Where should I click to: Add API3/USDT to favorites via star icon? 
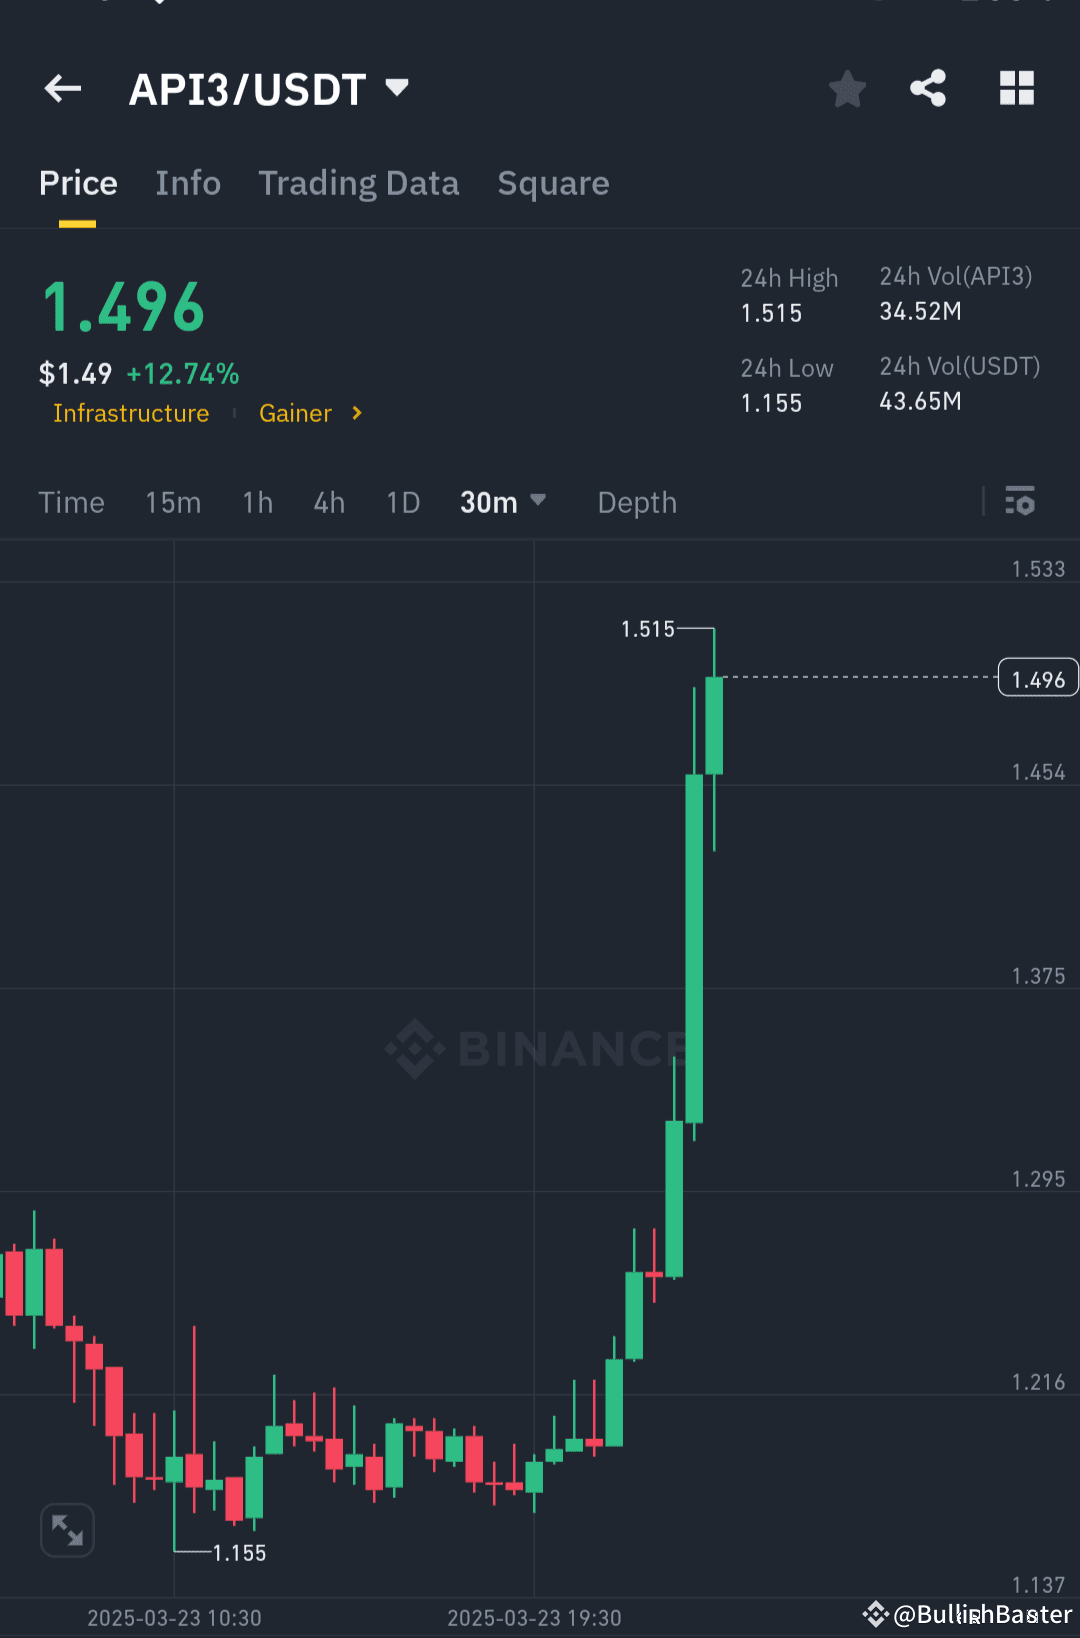[x=847, y=88]
